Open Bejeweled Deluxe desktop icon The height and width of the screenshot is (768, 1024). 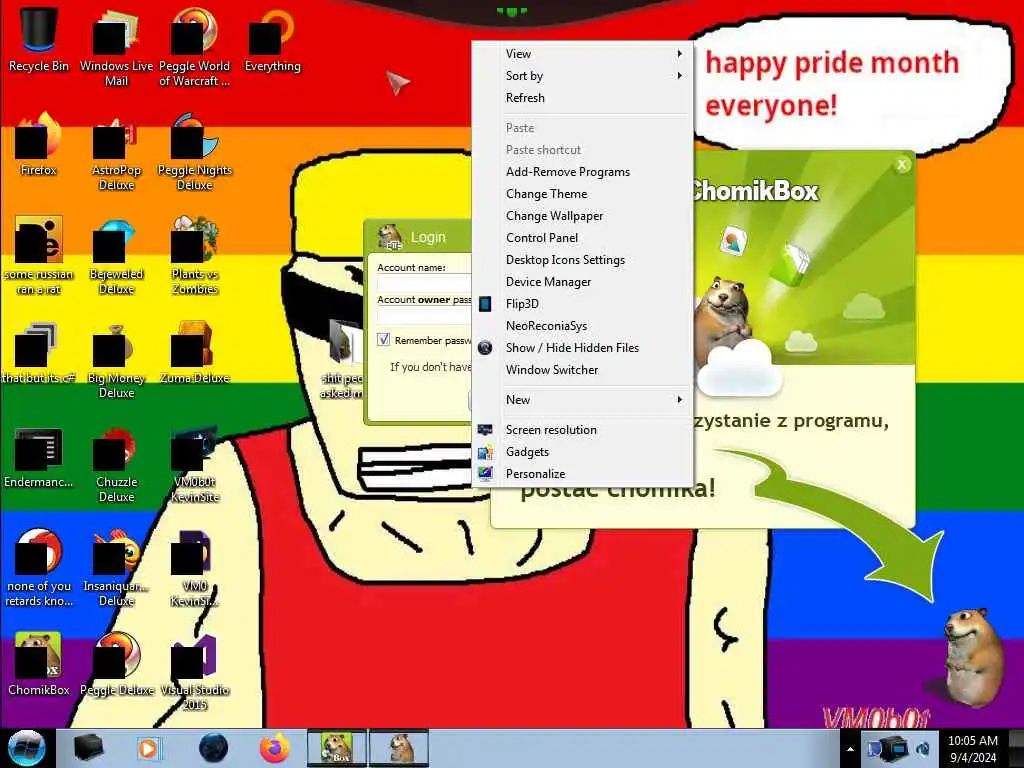click(x=116, y=255)
